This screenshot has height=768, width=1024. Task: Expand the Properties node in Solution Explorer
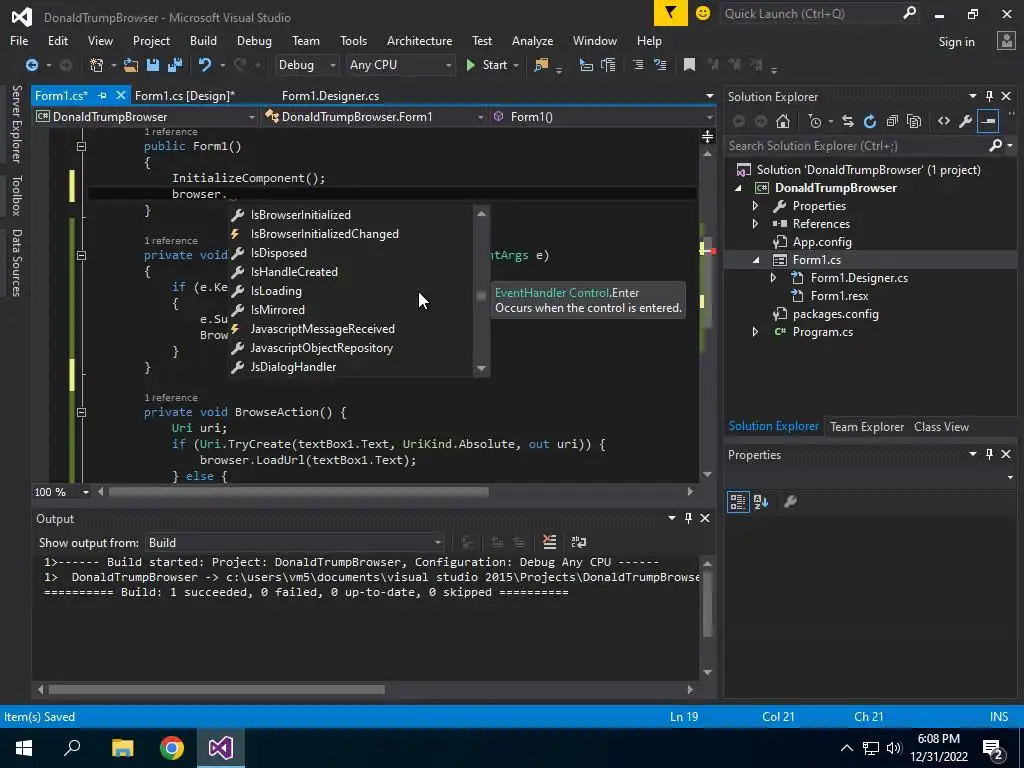coord(756,206)
